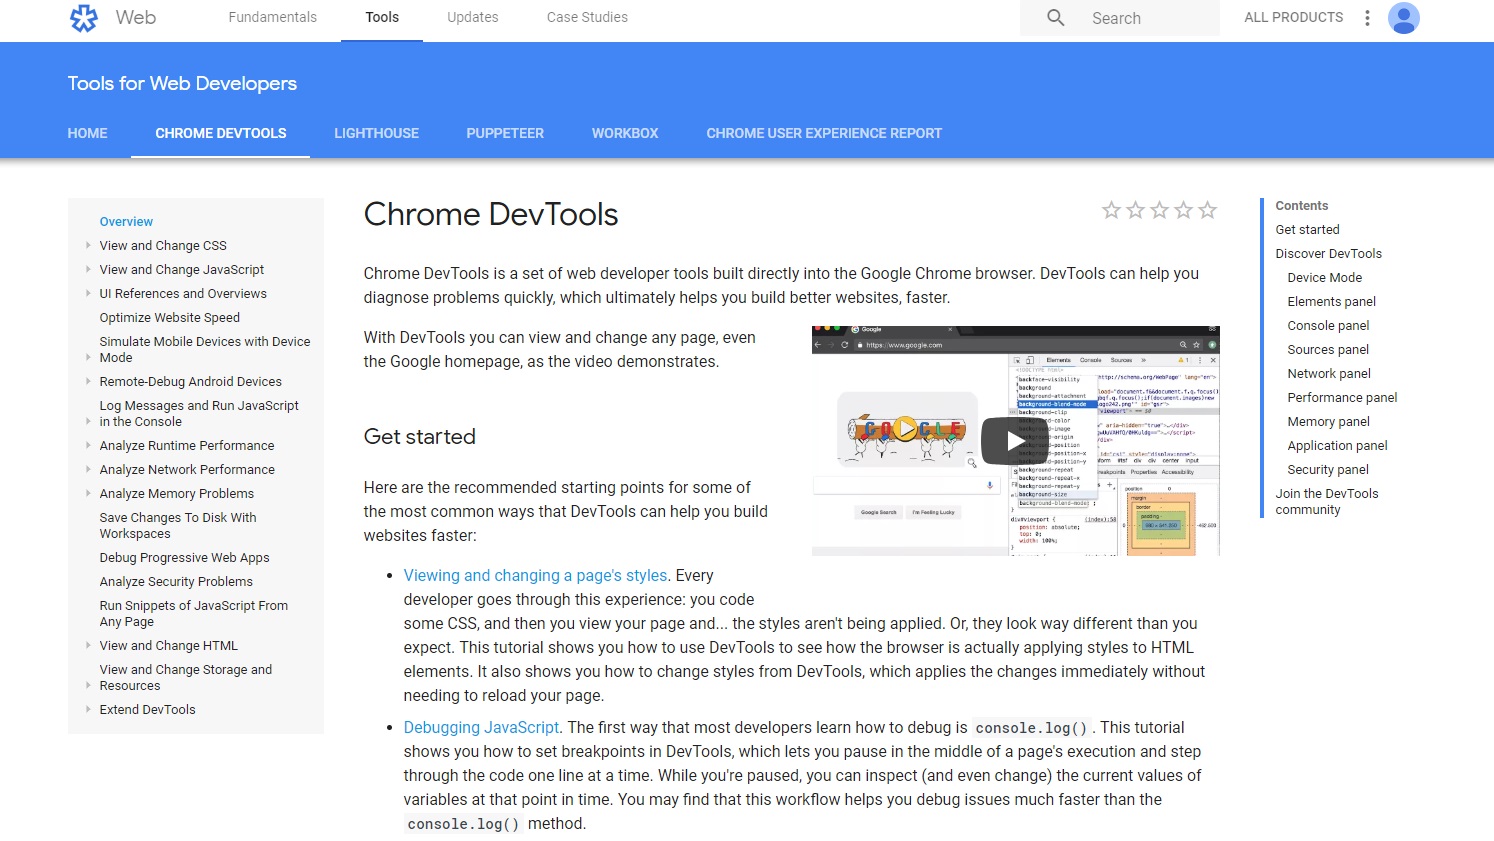The height and width of the screenshot is (841, 1494).
Task: Switch to the LIGHTHOUSE tab
Action: point(376,133)
